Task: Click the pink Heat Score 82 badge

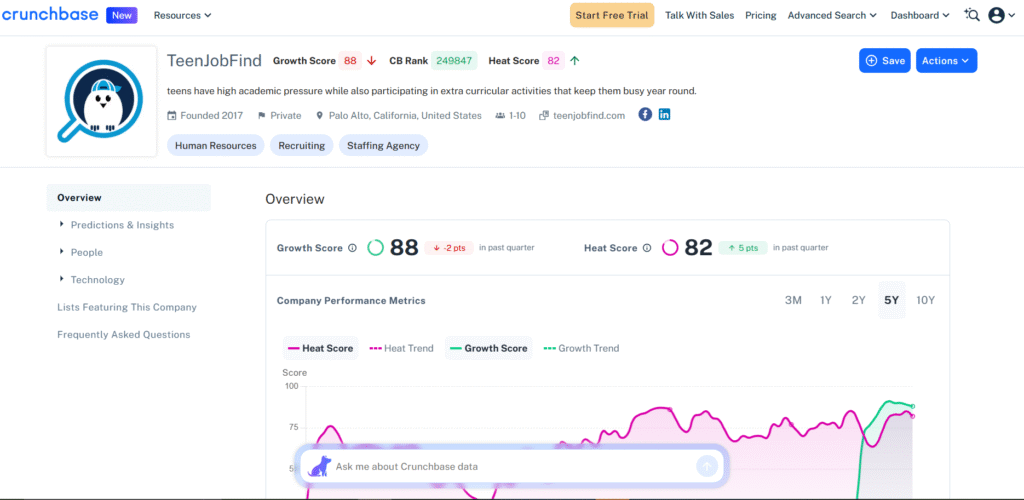Action: [x=554, y=61]
